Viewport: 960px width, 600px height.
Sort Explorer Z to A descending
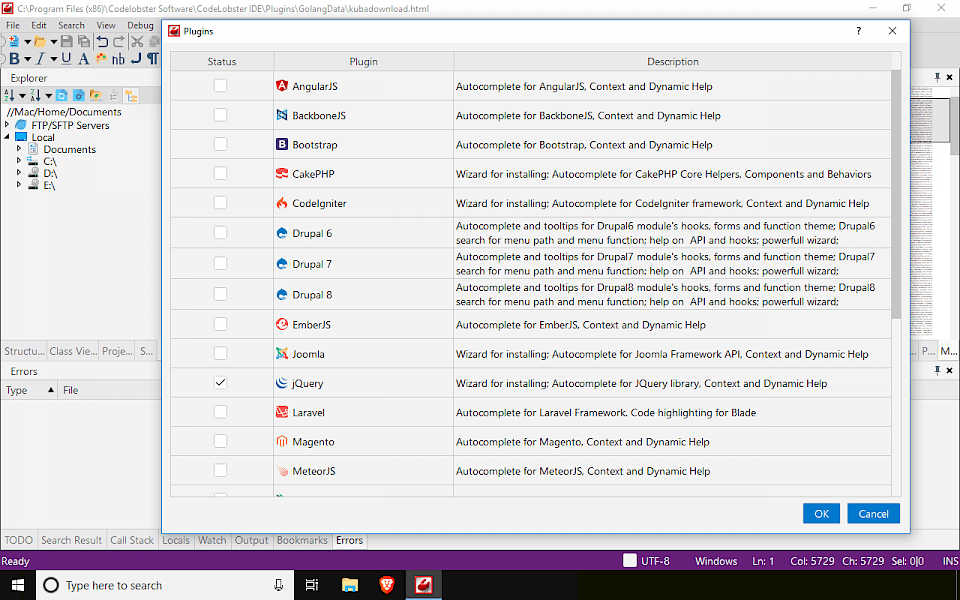point(36,96)
